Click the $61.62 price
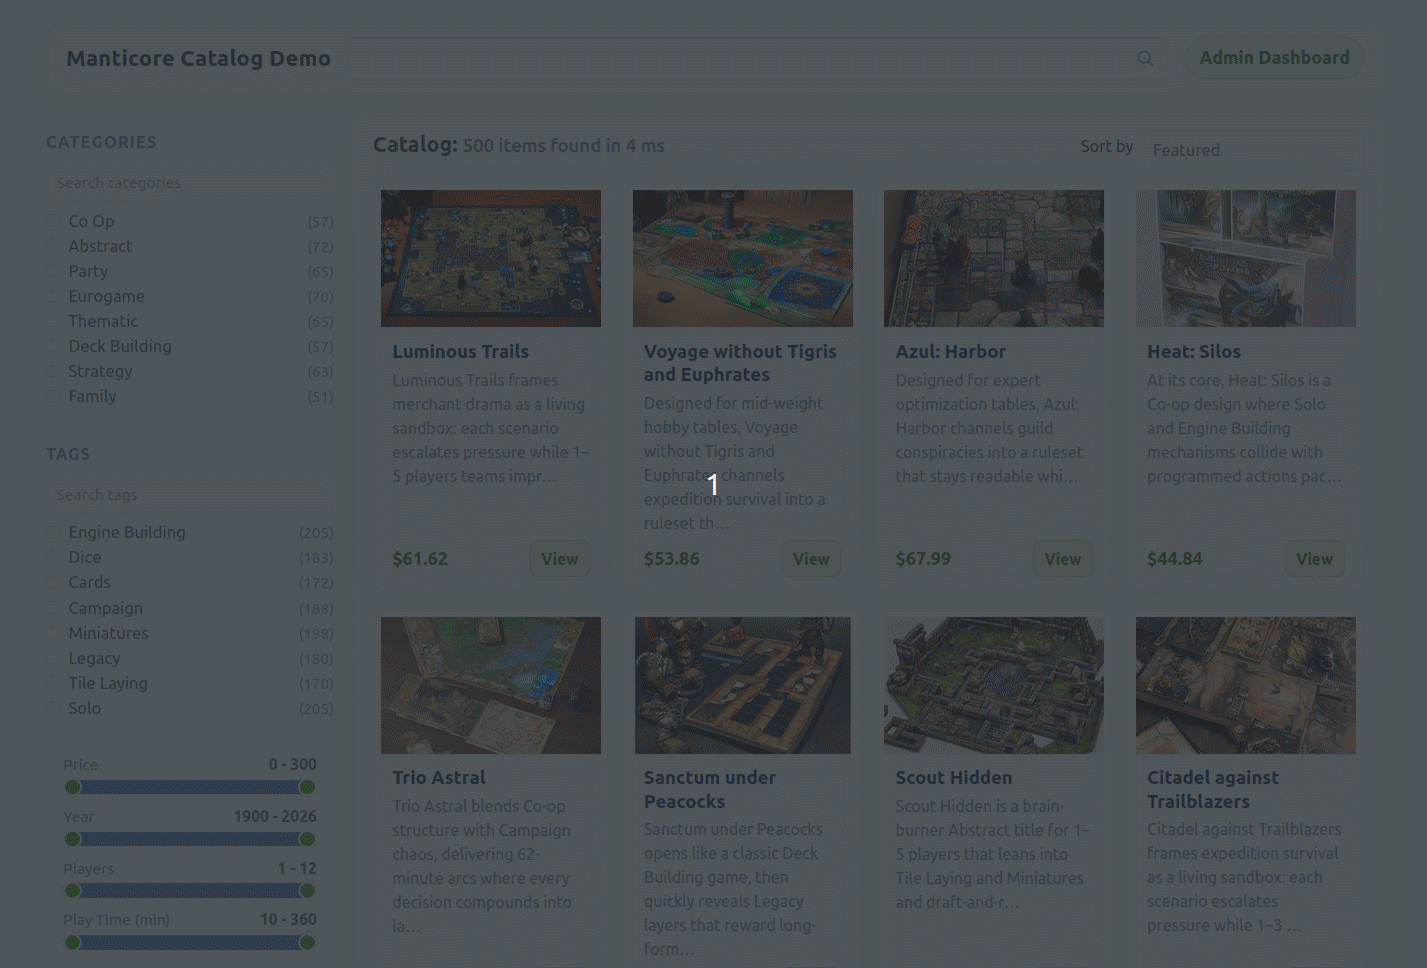This screenshot has height=968, width=1427. point(419,559)
